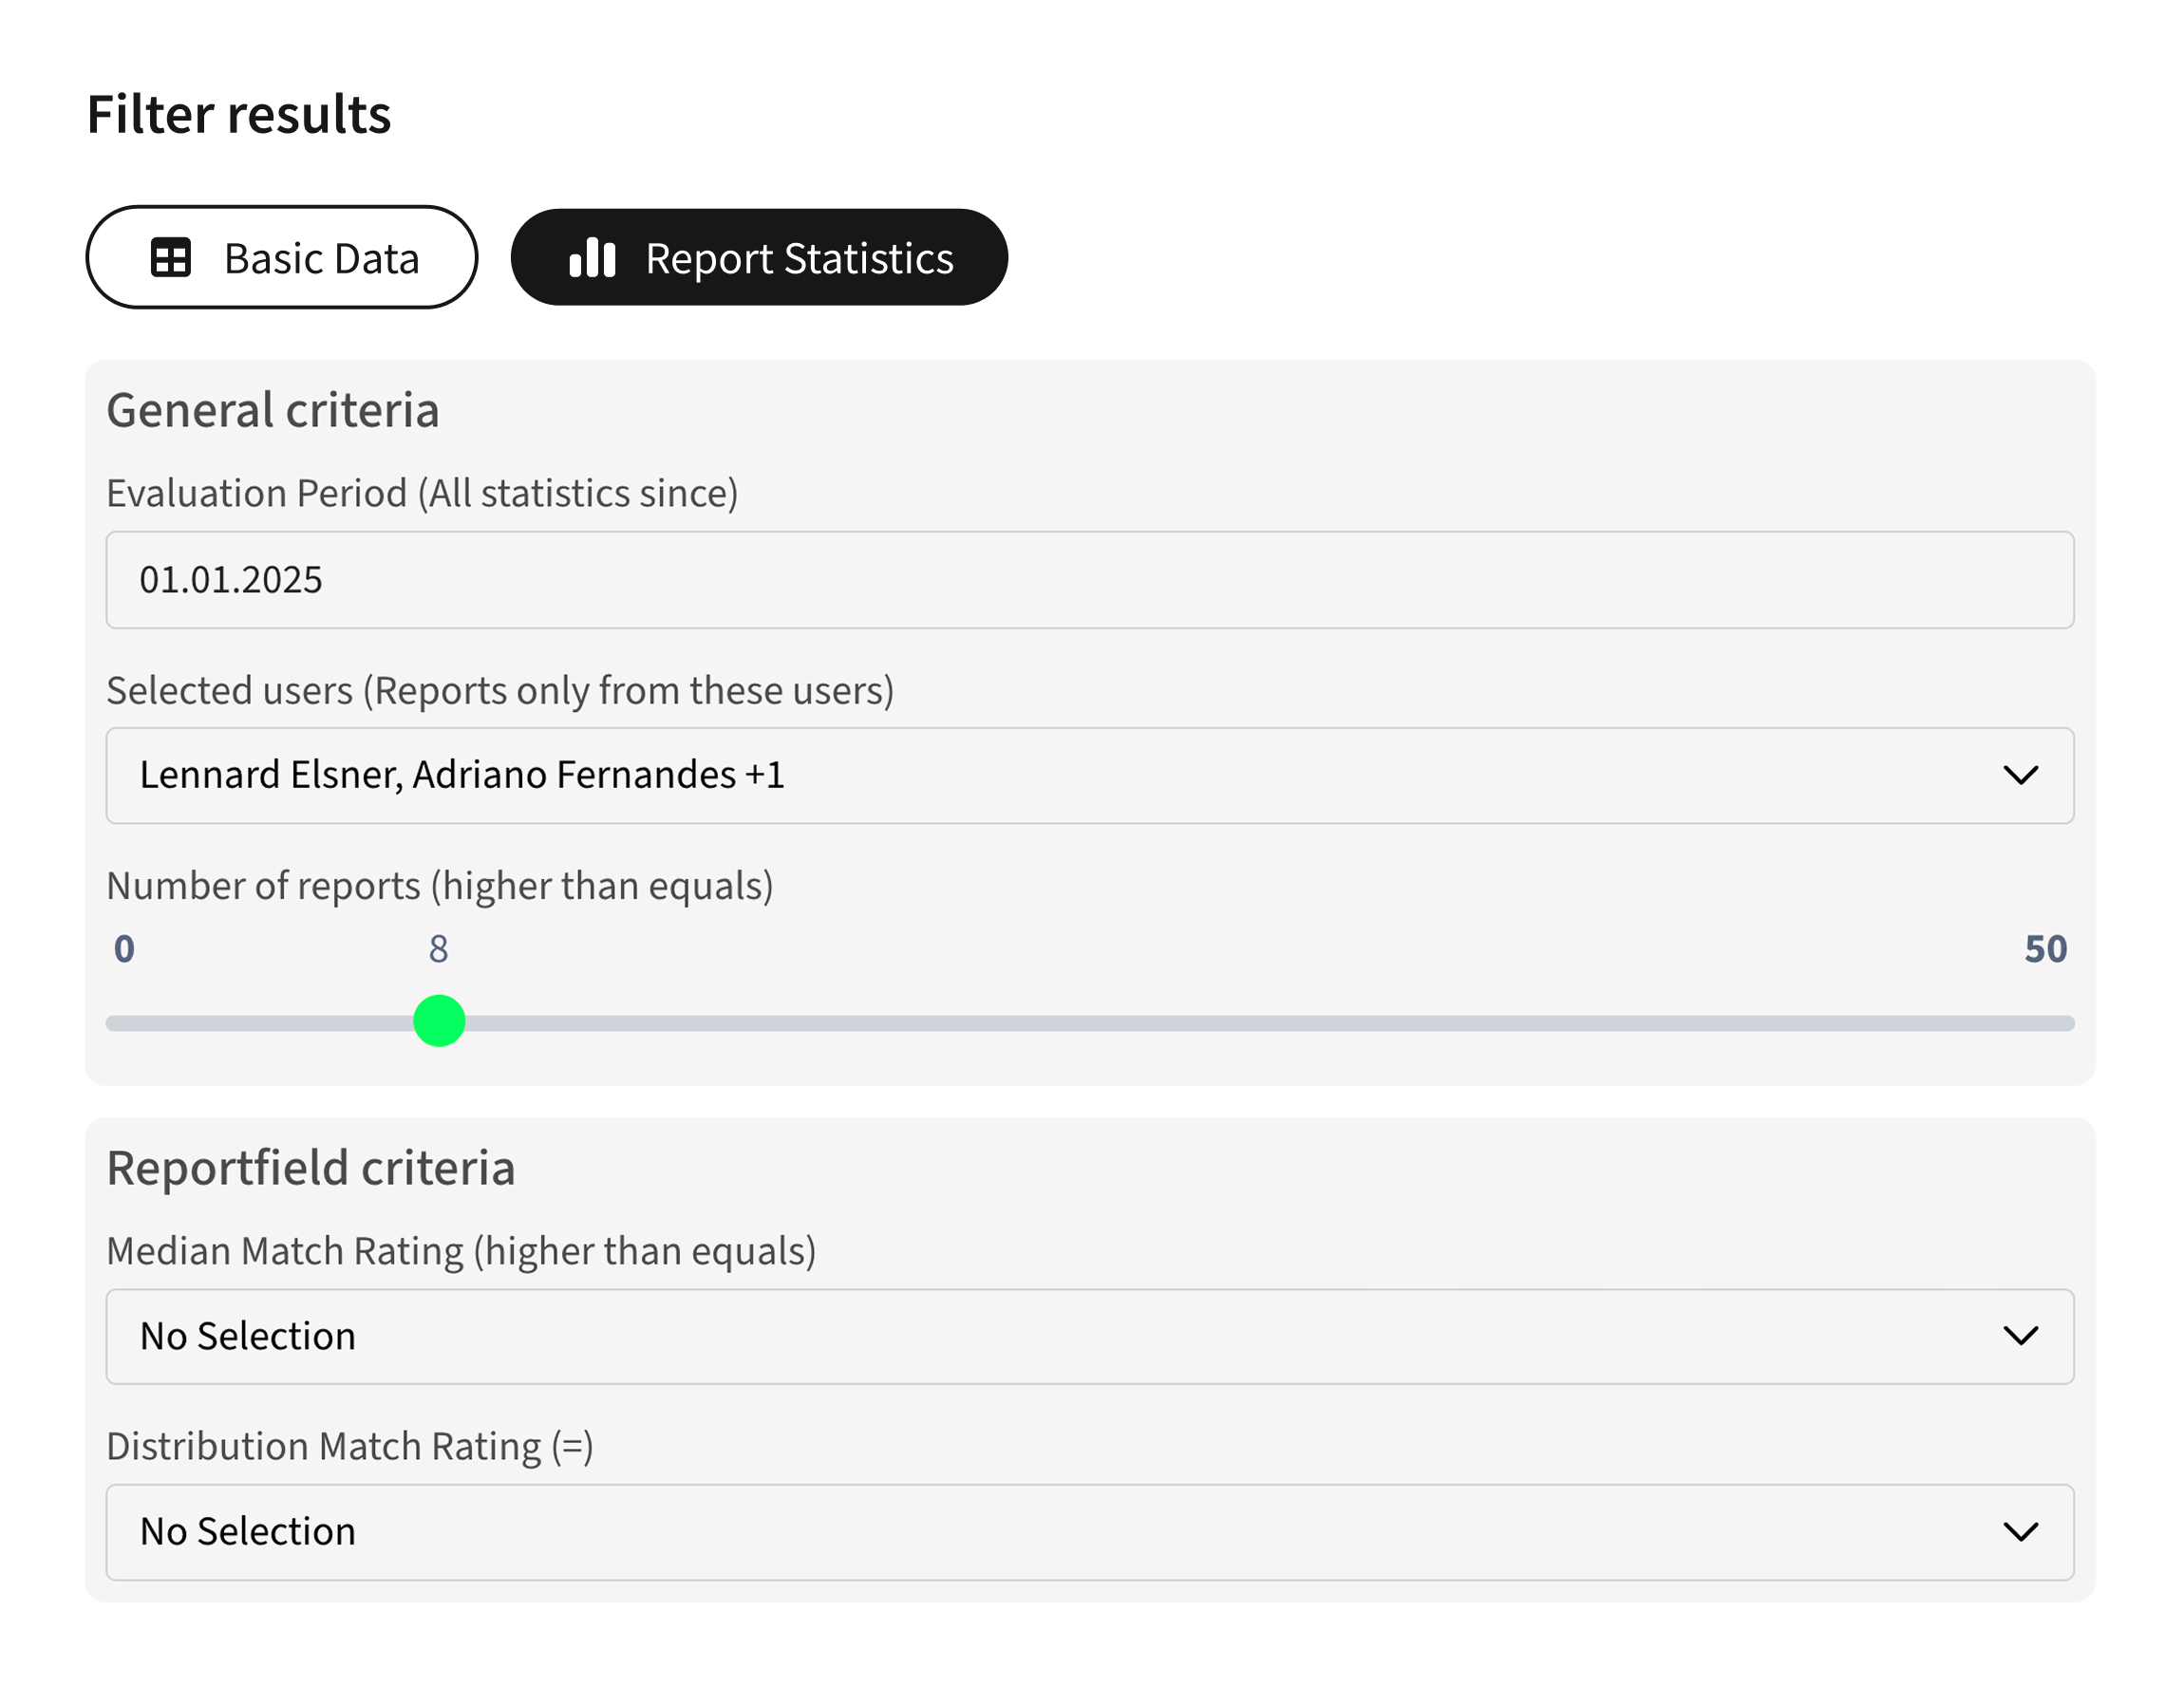Click the grid icon in Basic Data

pos(171,258)
